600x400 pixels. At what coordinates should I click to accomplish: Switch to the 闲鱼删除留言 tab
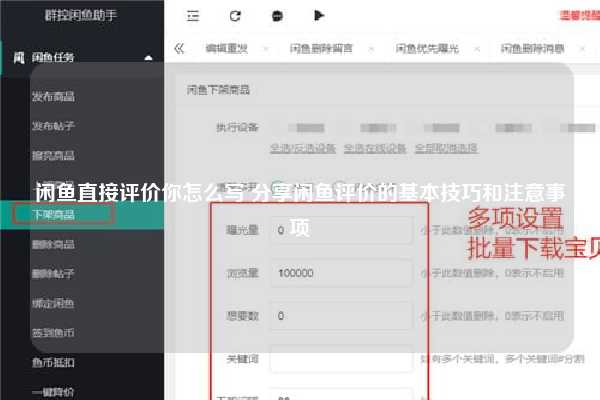(321, 49)
